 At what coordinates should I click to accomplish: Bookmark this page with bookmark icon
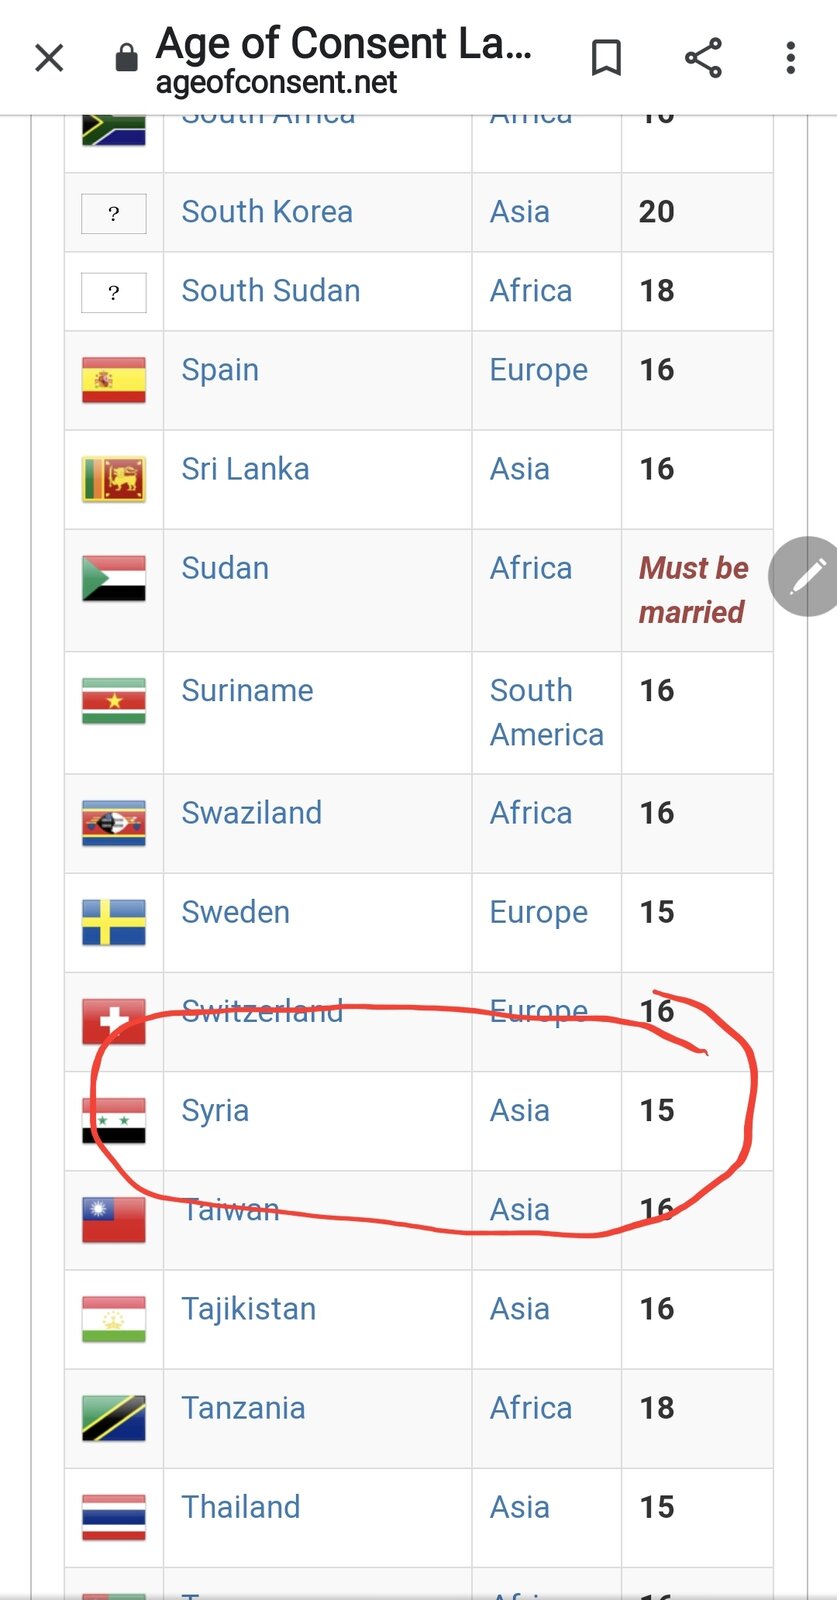(x=606, y=58)
